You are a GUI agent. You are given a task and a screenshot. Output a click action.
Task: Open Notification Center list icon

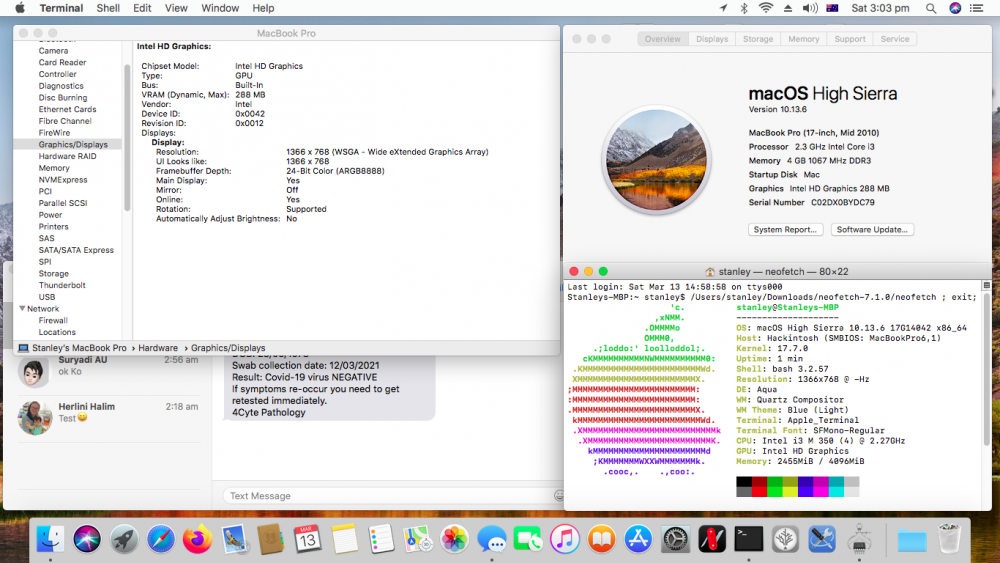pos(976,8)
